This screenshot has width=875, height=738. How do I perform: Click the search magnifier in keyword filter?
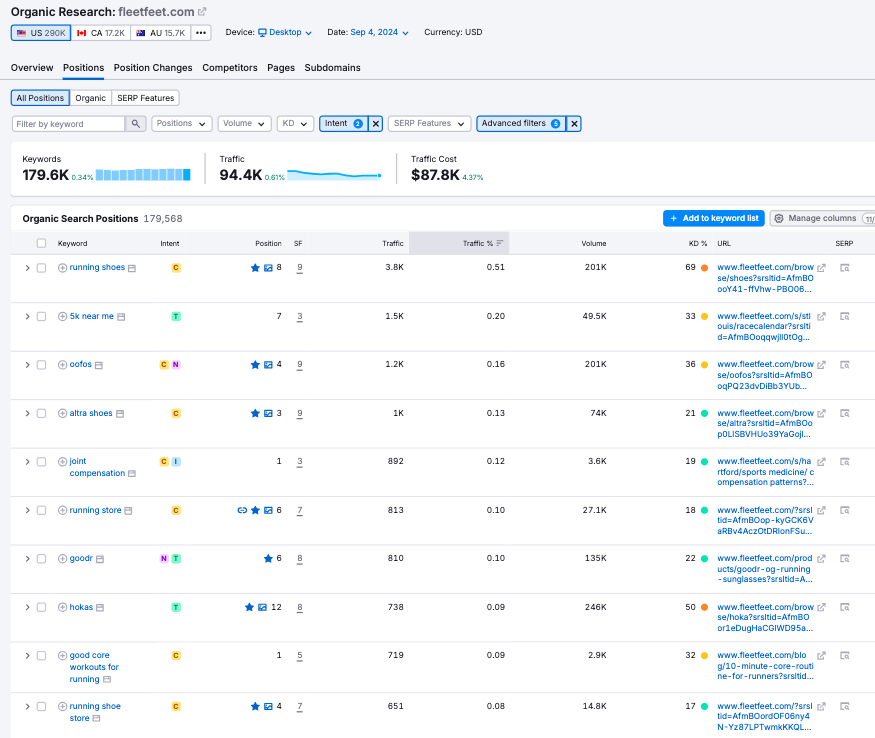point(135,124)
